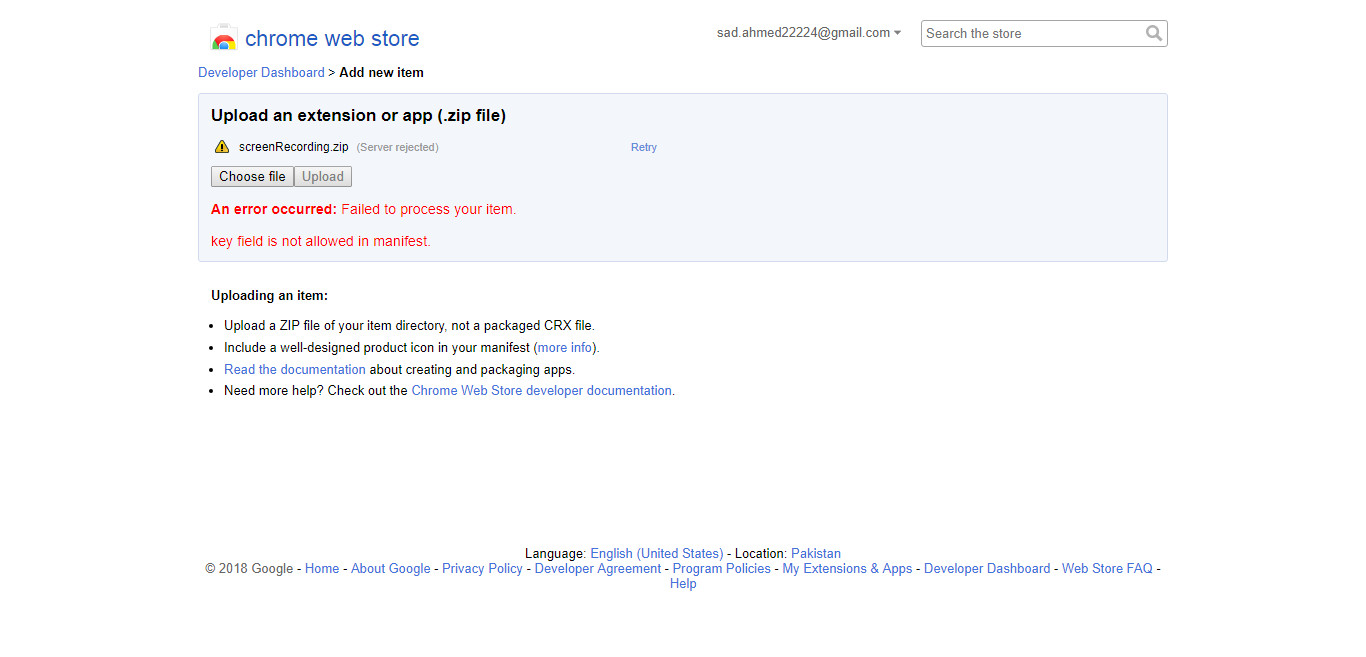The image size is (1366, 657).
Task: Change location via Pakistan link
Action: coord(816,553)
